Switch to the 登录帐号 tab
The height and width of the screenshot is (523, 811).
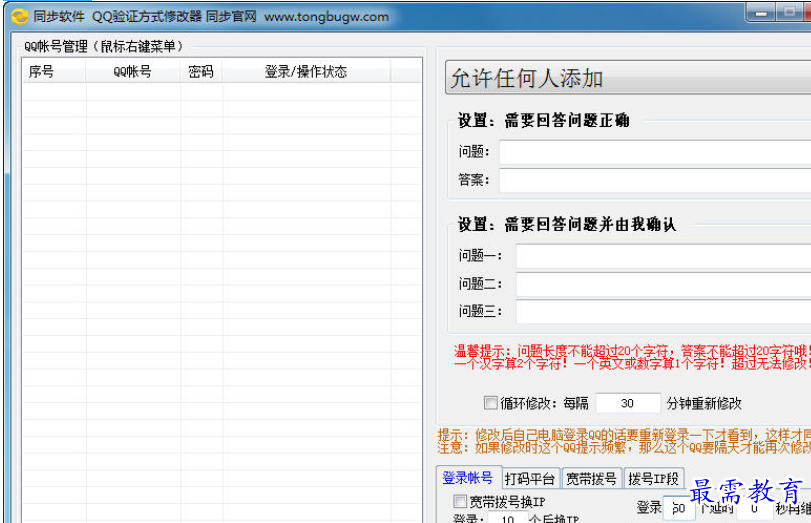click(x=468, y=477)
